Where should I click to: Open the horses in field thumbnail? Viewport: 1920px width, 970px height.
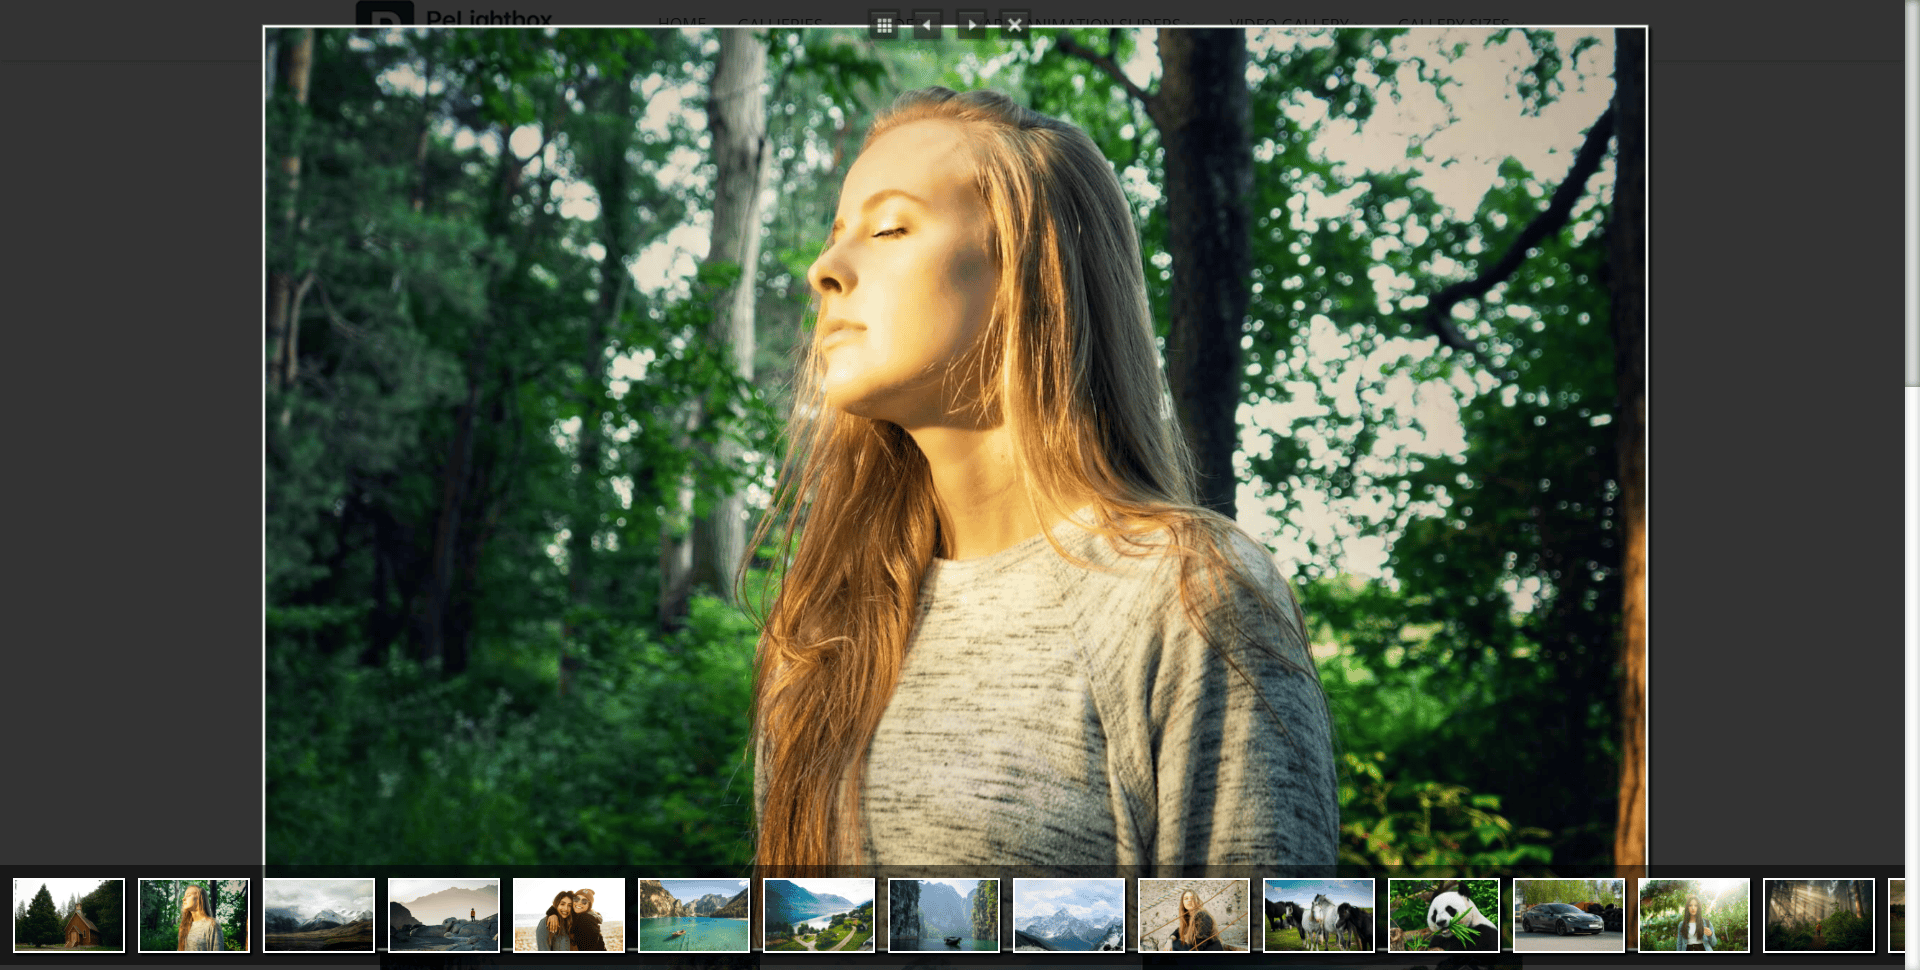tap(1319, 915)
